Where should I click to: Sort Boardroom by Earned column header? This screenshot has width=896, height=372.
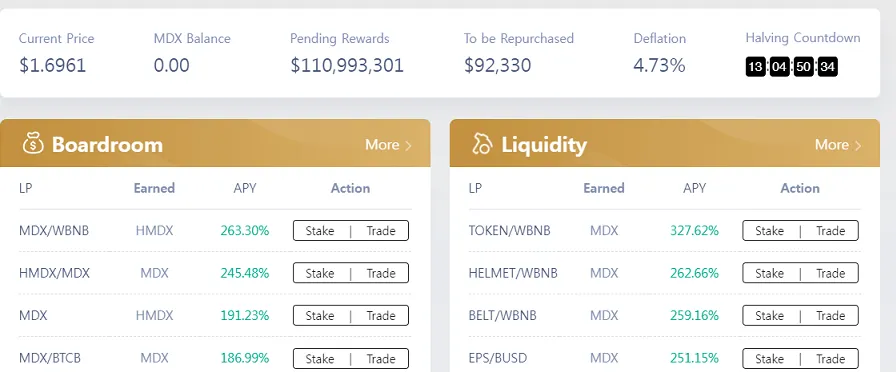154,188
